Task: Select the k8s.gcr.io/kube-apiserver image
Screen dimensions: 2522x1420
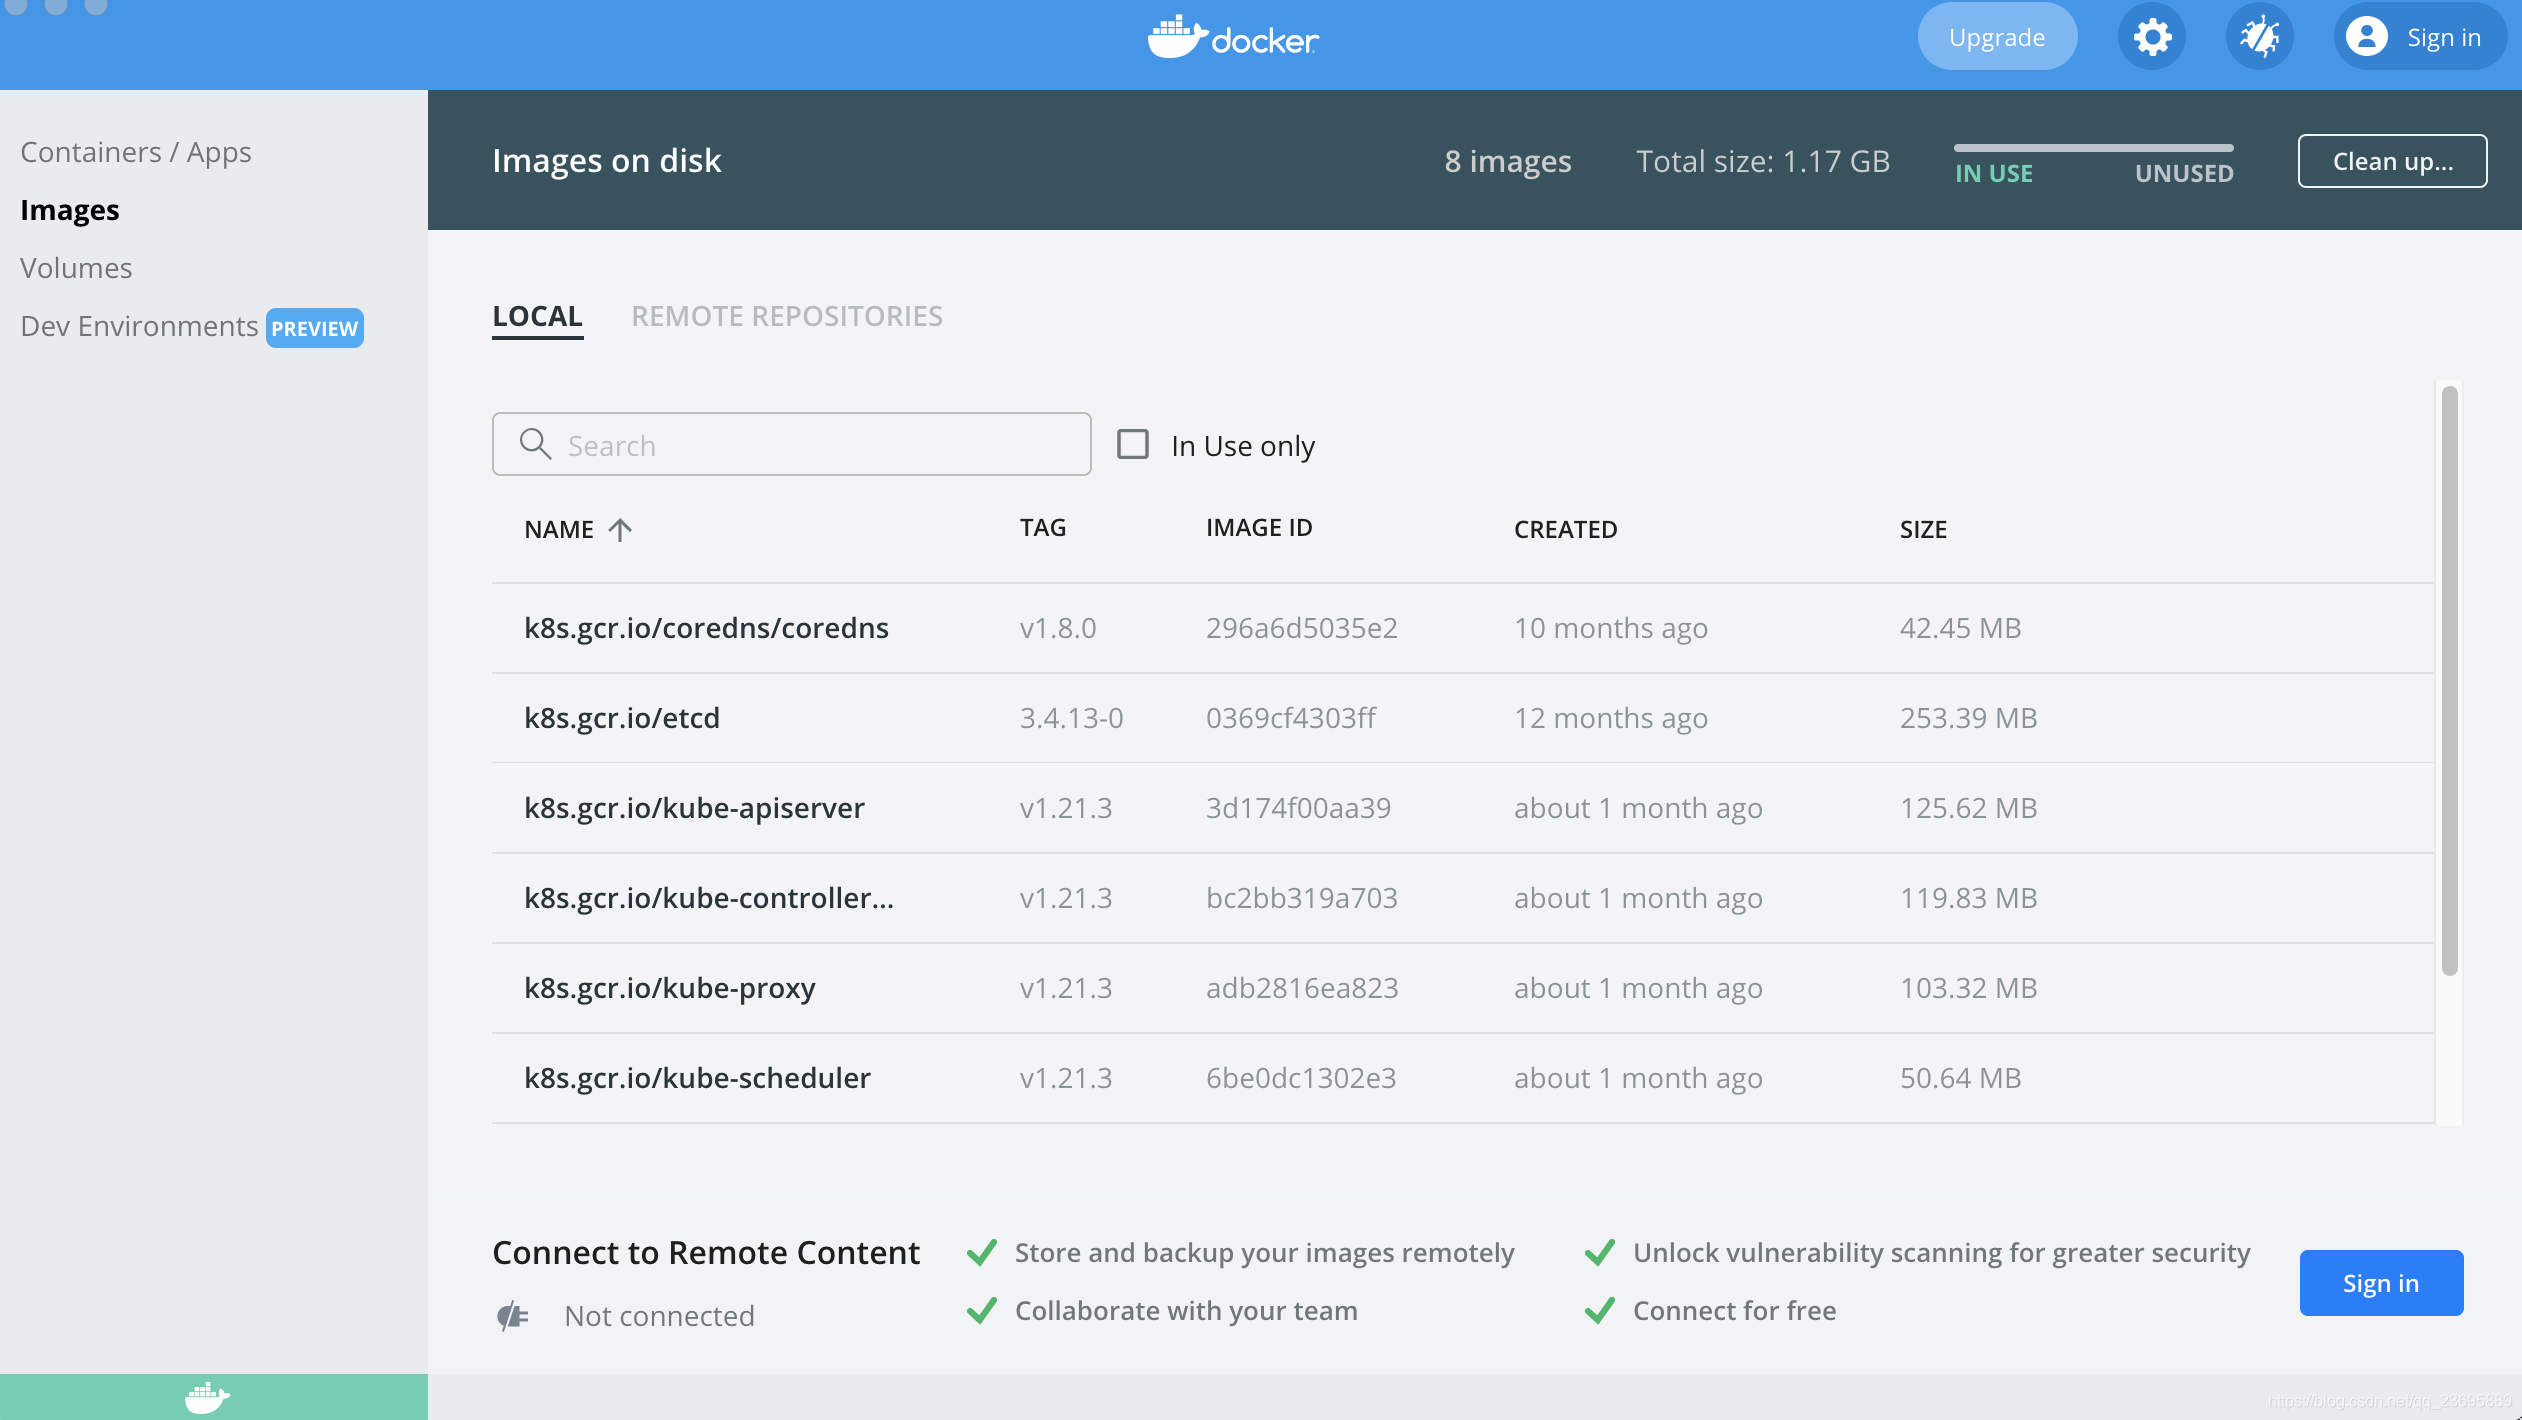Action: pos(1463,808)
